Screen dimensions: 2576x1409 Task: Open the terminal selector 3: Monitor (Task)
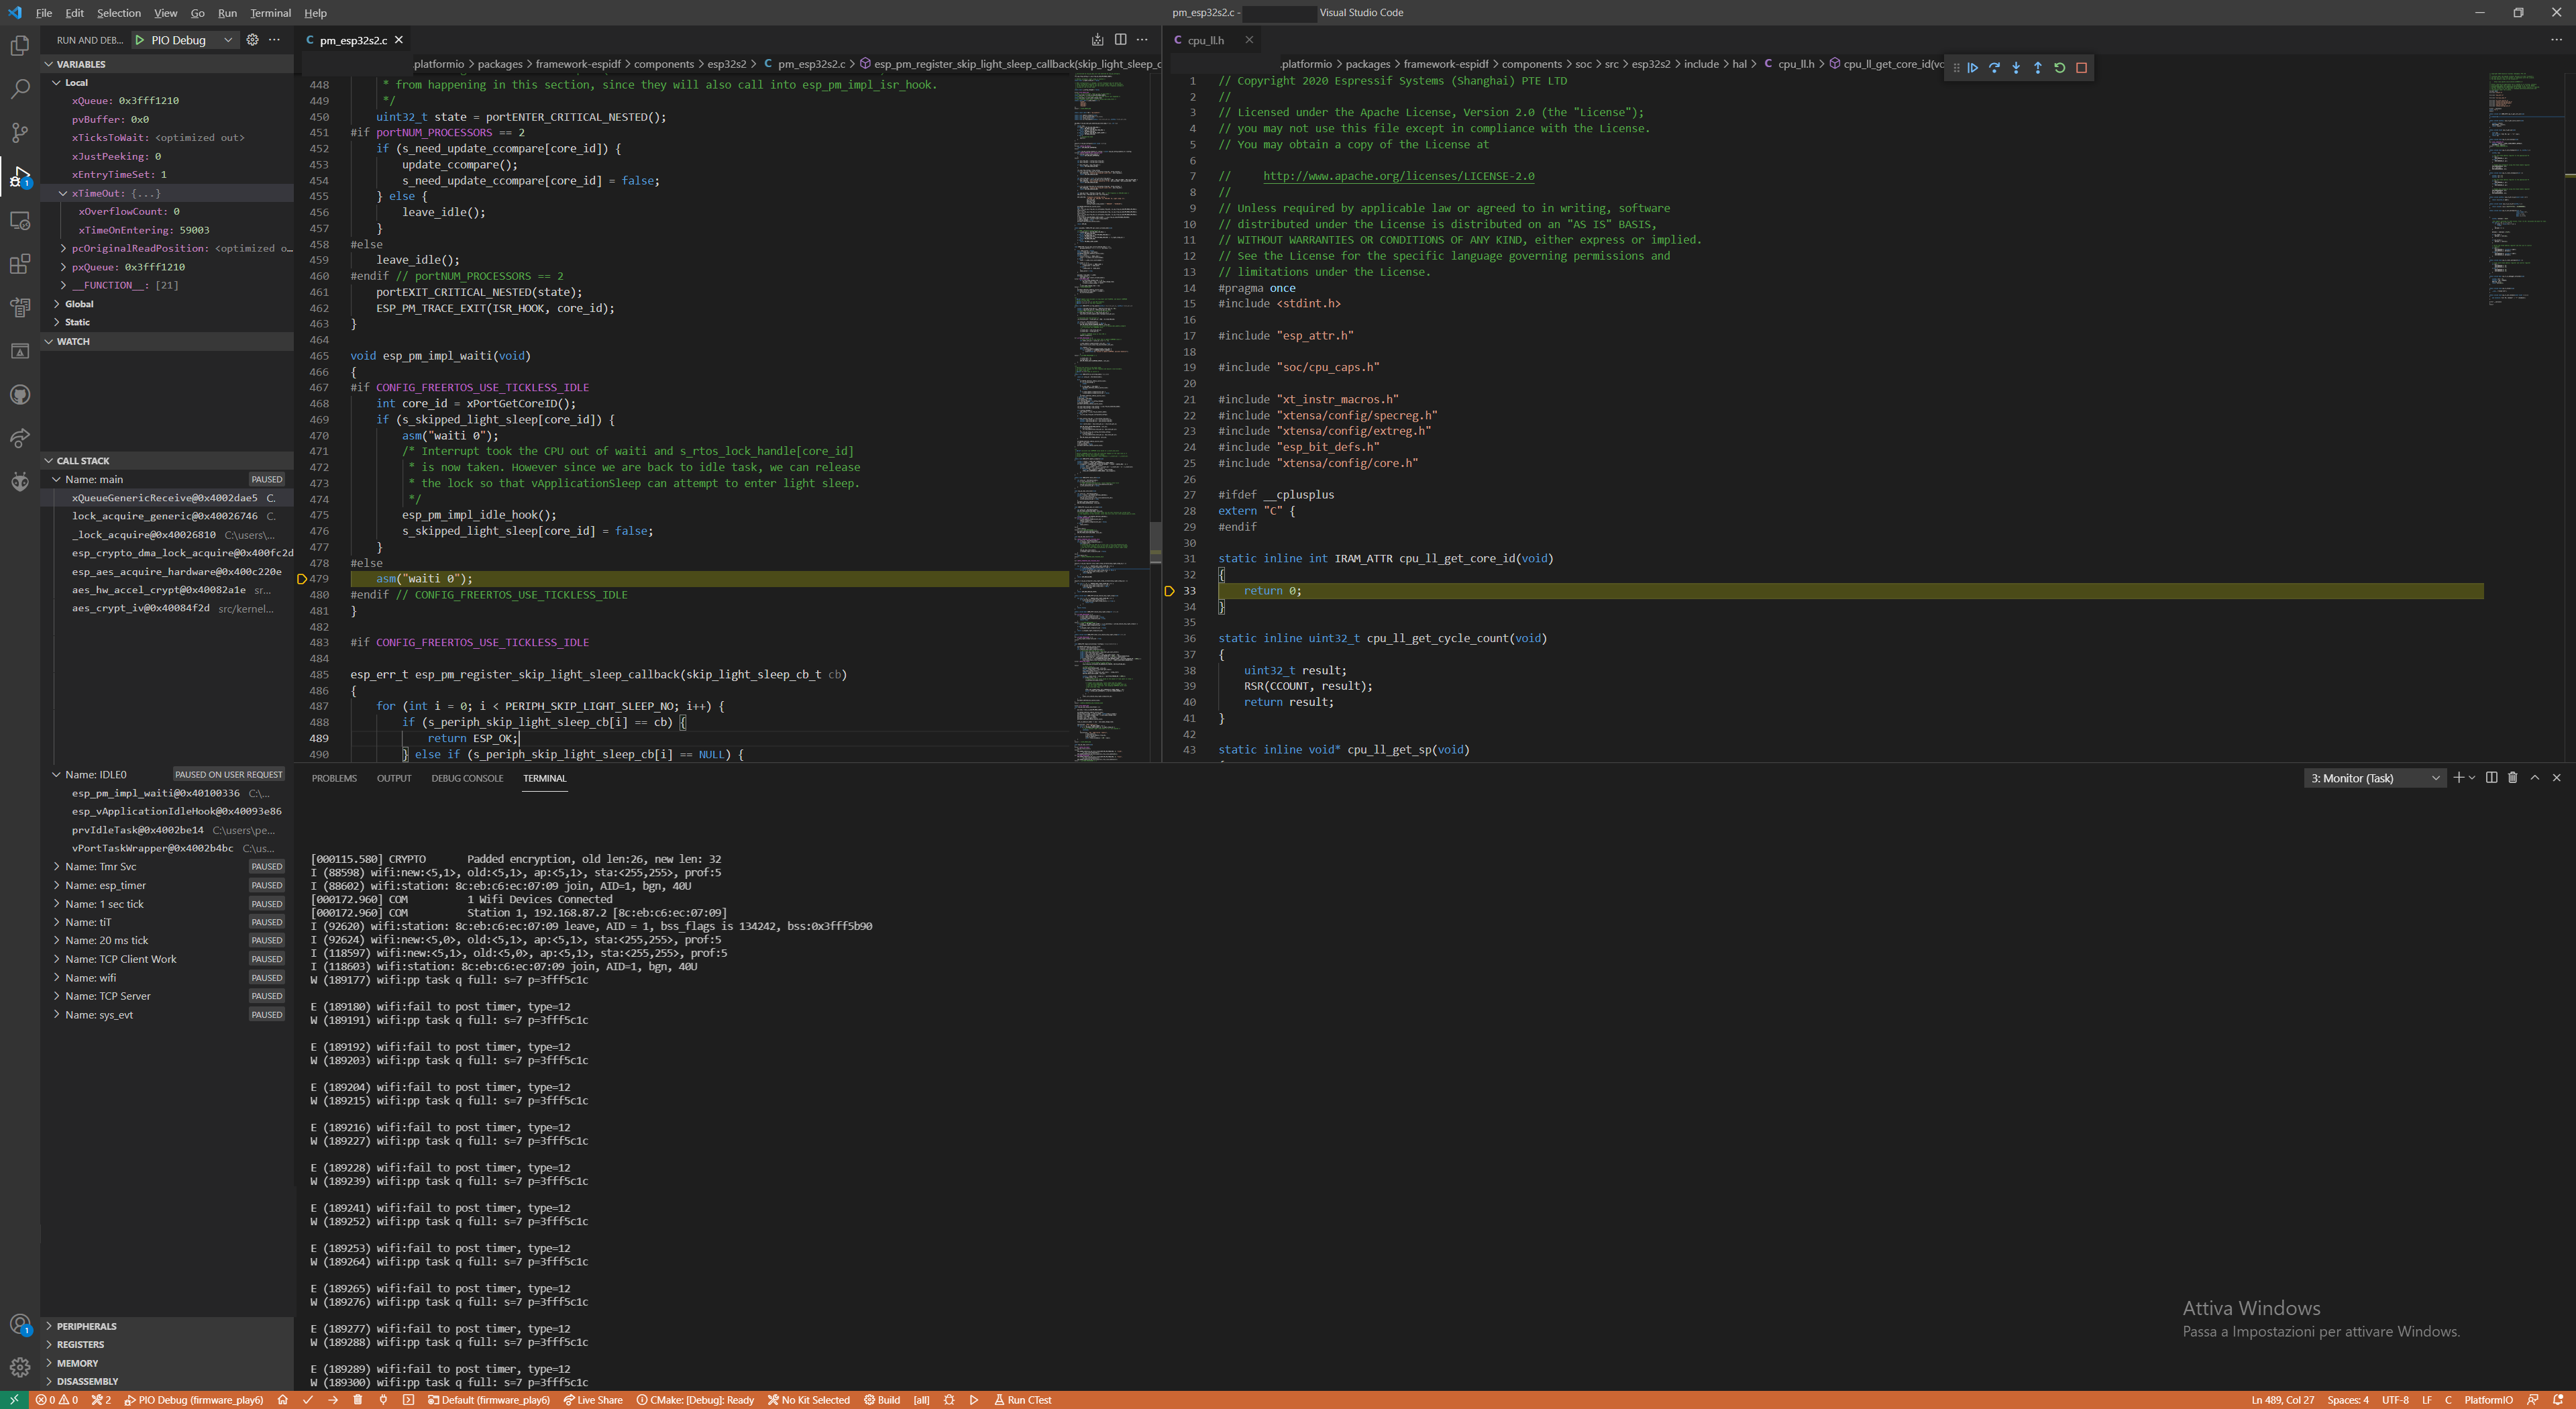(x=2374, y=778)
